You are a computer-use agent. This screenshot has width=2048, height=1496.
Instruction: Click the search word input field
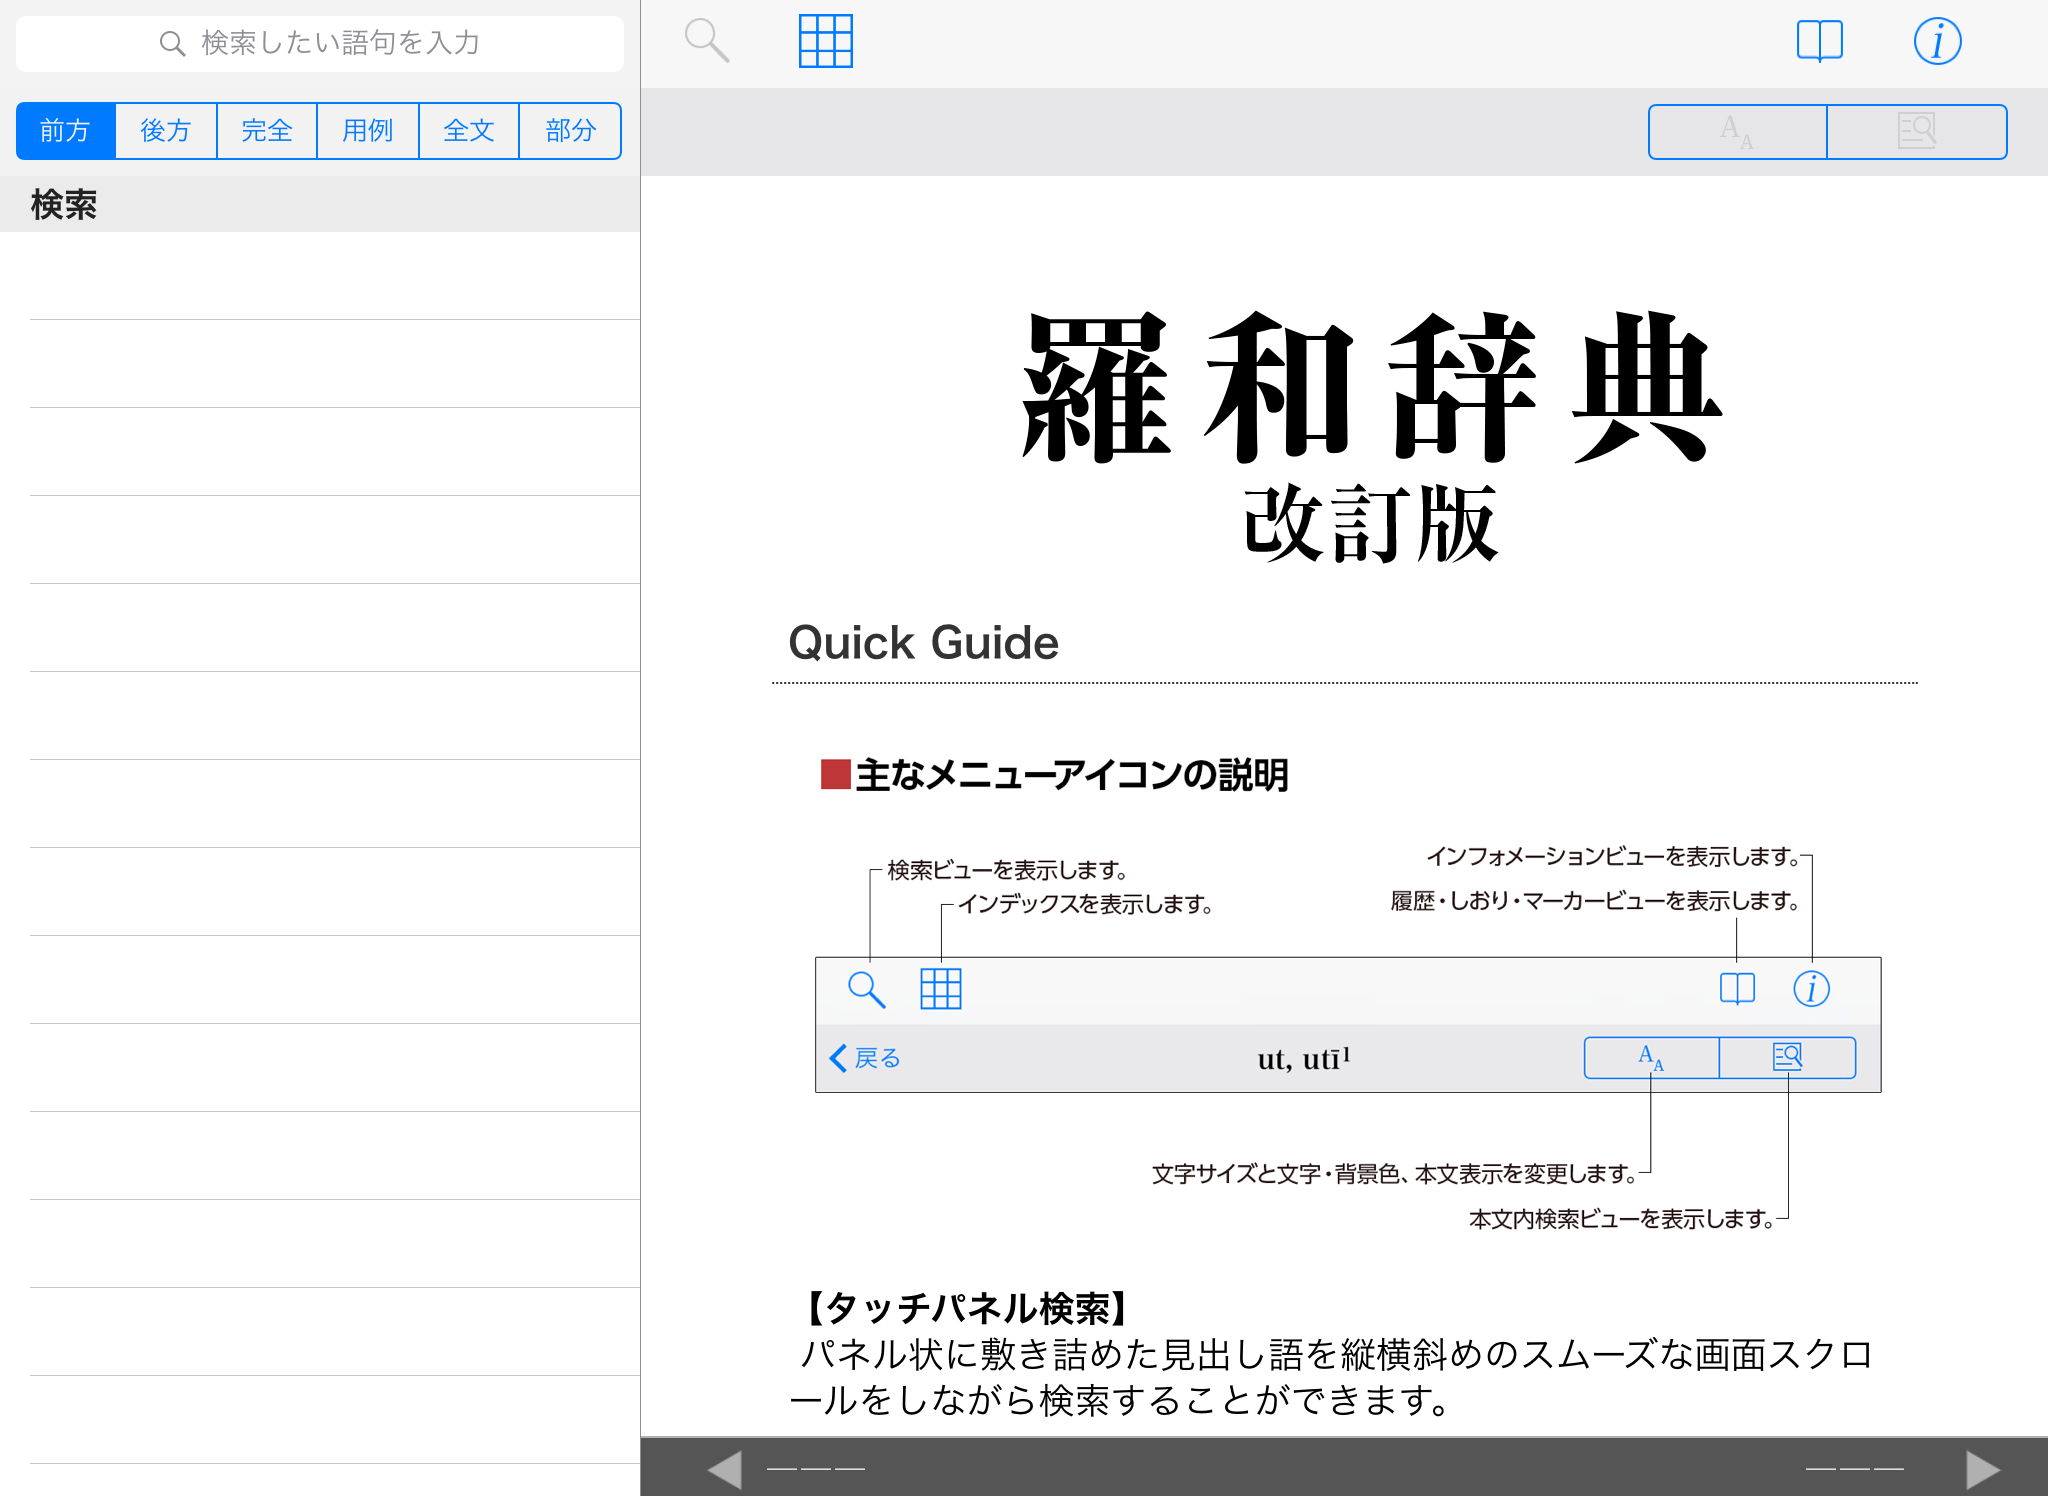320,43
